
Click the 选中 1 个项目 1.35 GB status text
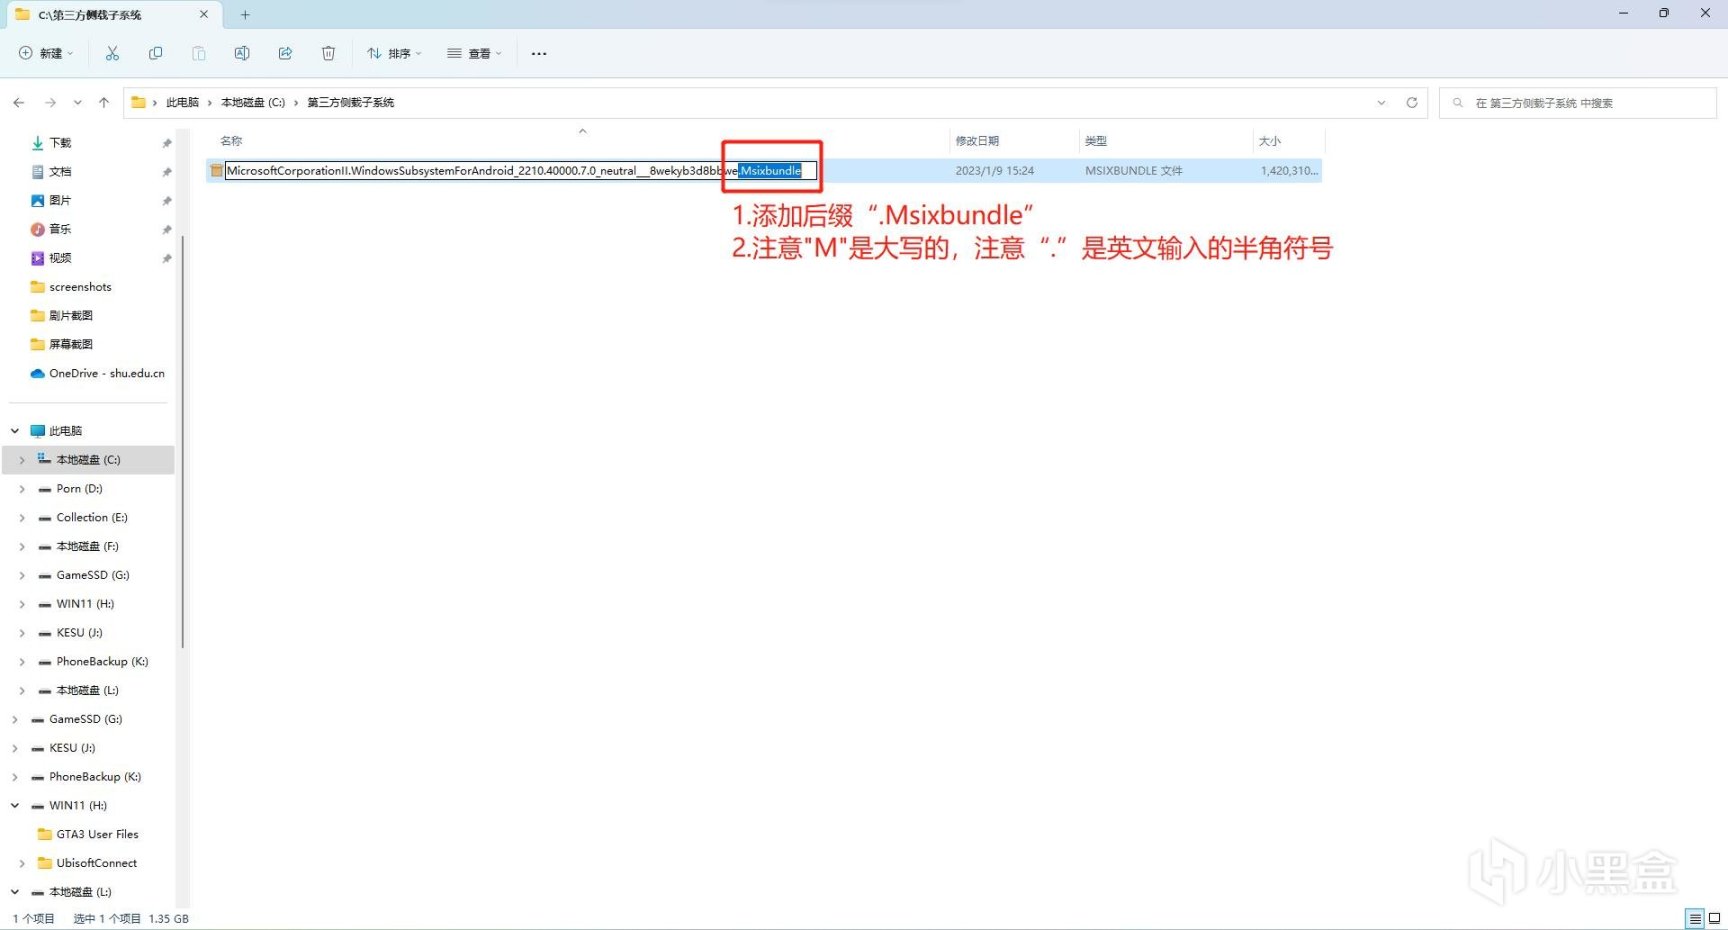(131, 919)
